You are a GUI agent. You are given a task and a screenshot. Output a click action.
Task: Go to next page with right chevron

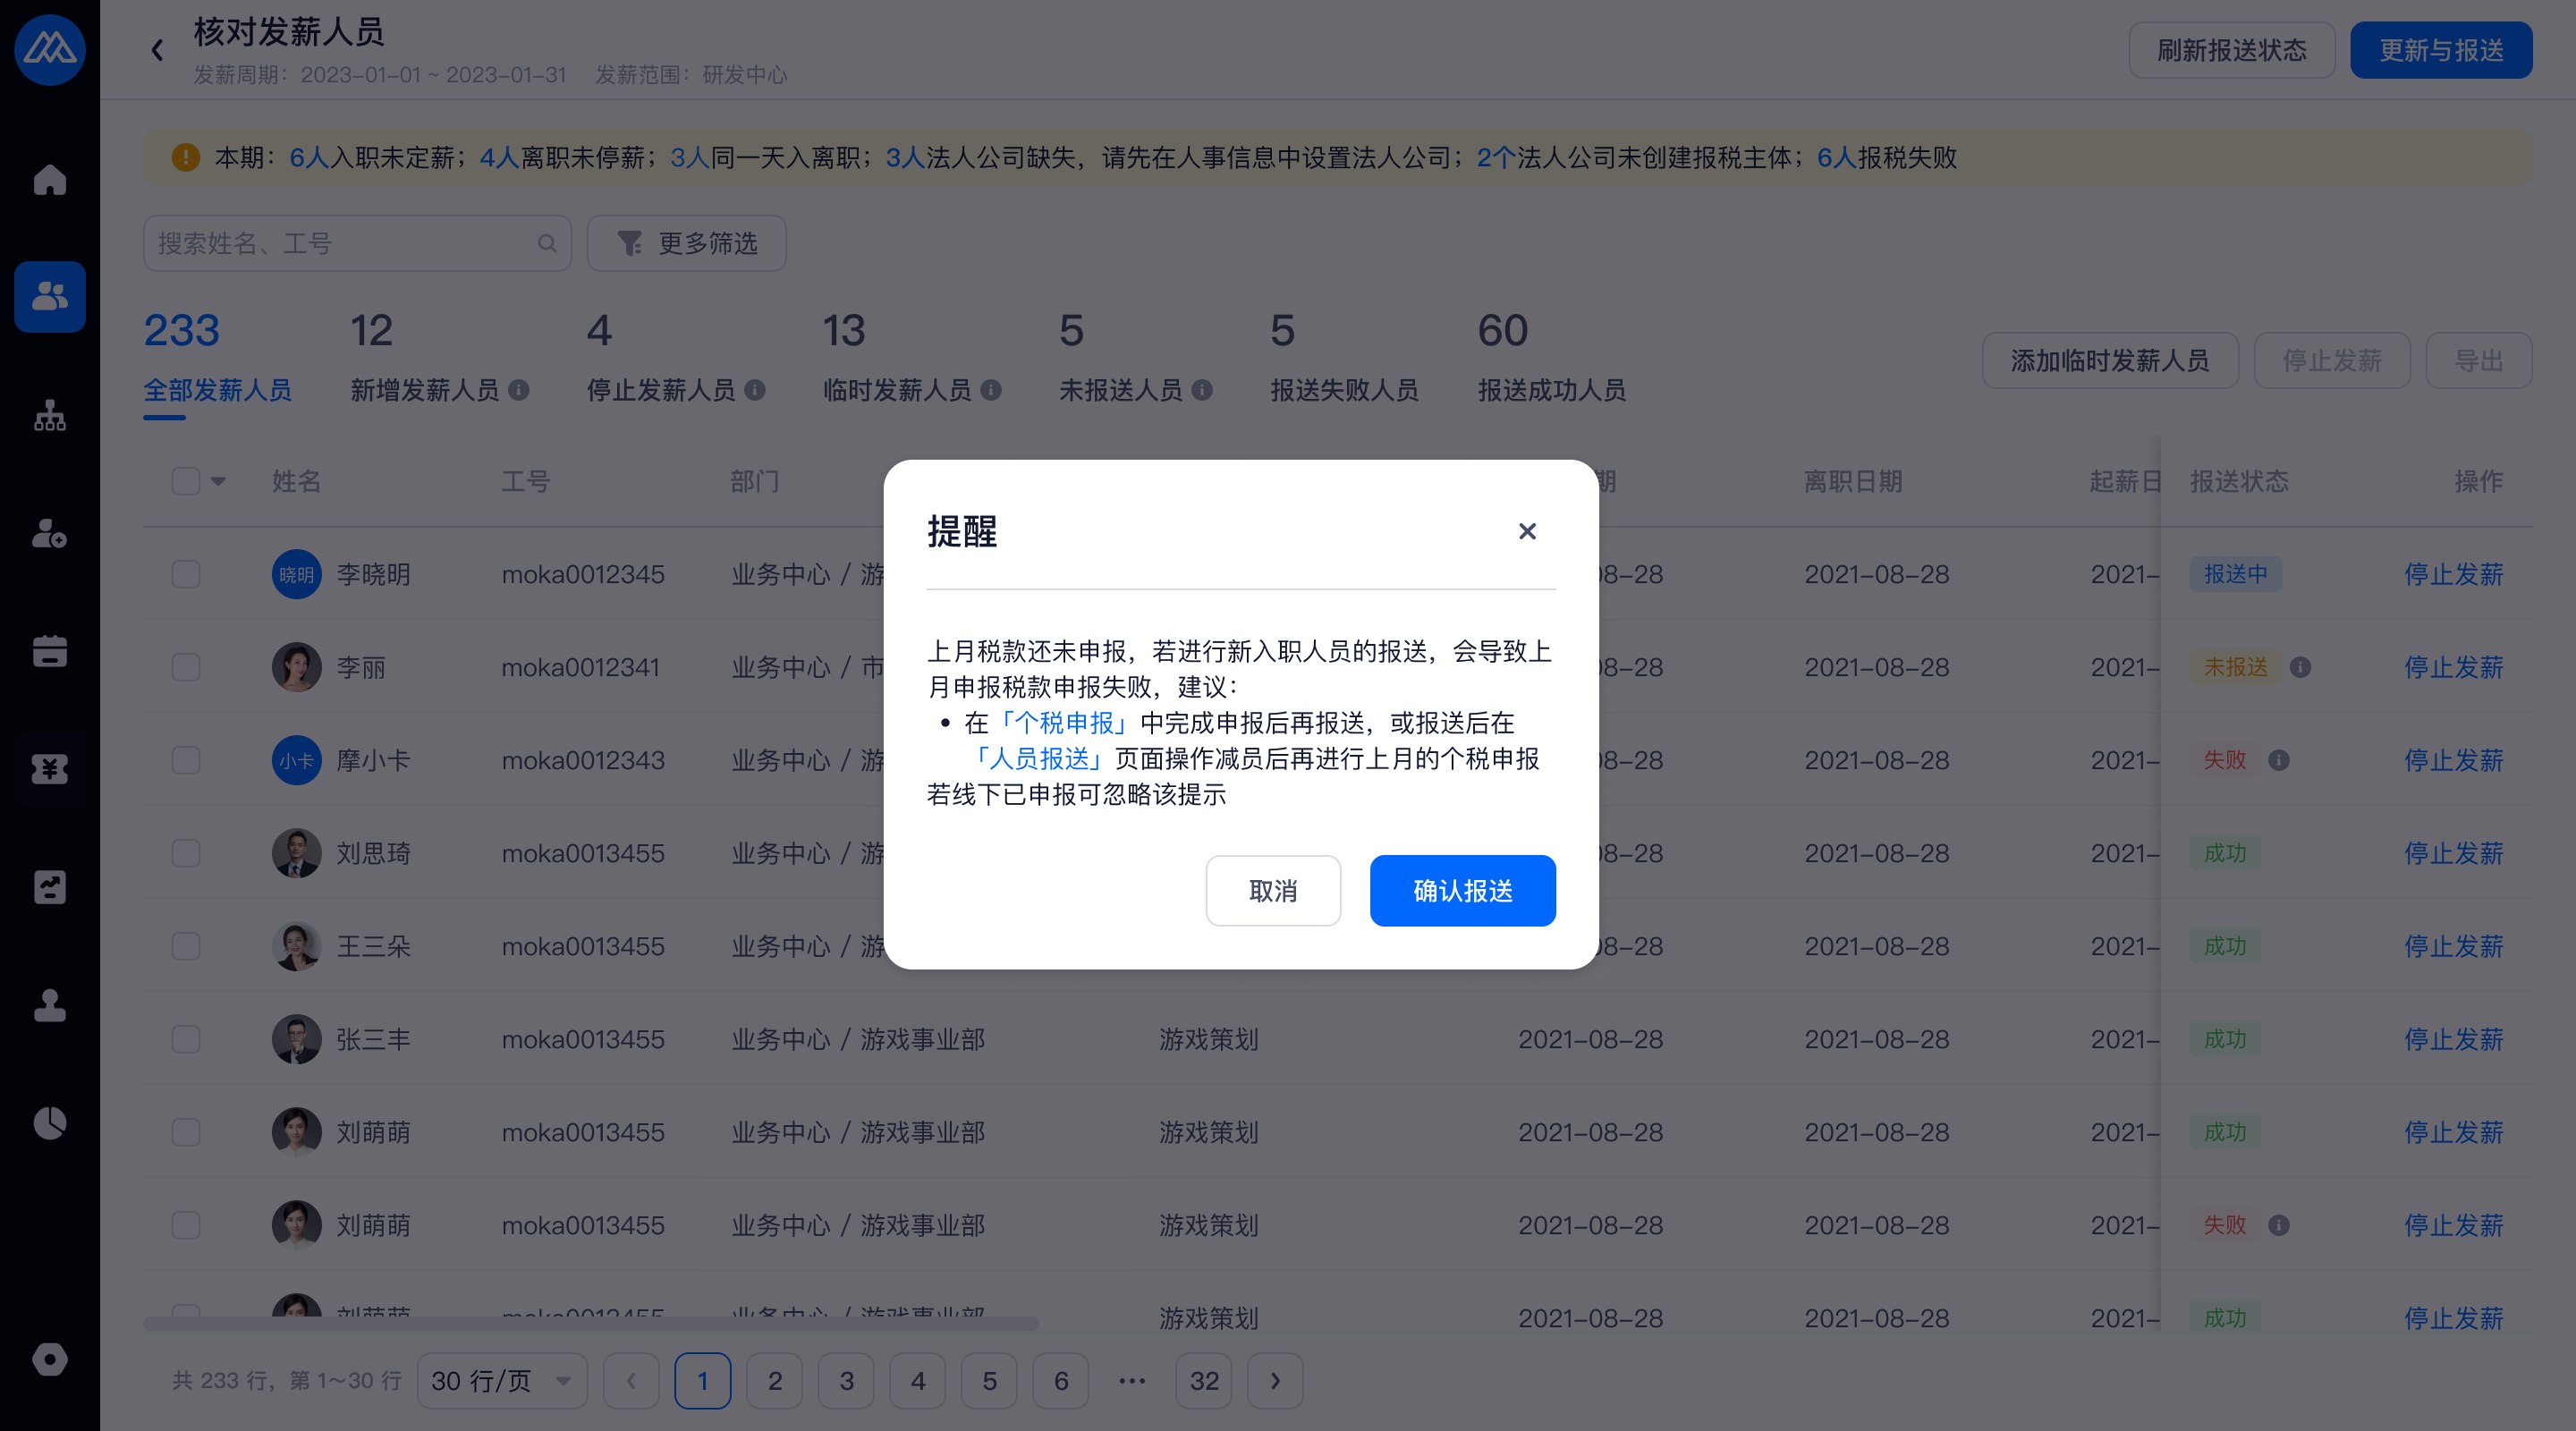1275,1381
